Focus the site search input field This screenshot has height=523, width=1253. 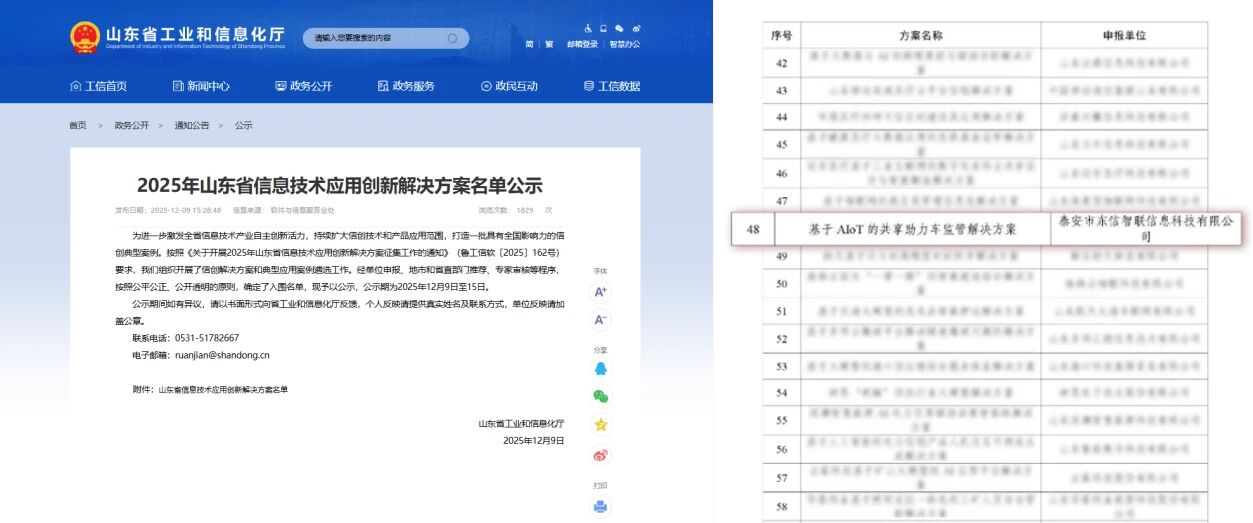click(x=375, y=38)
